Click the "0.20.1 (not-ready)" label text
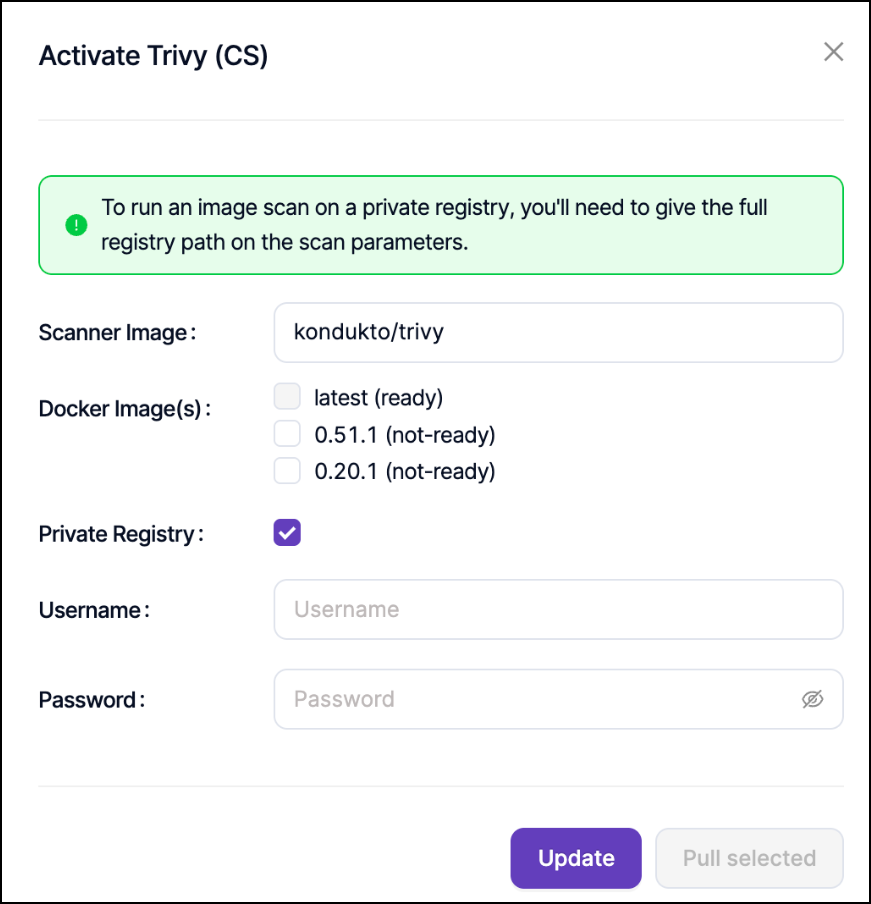 click(405, 471)
